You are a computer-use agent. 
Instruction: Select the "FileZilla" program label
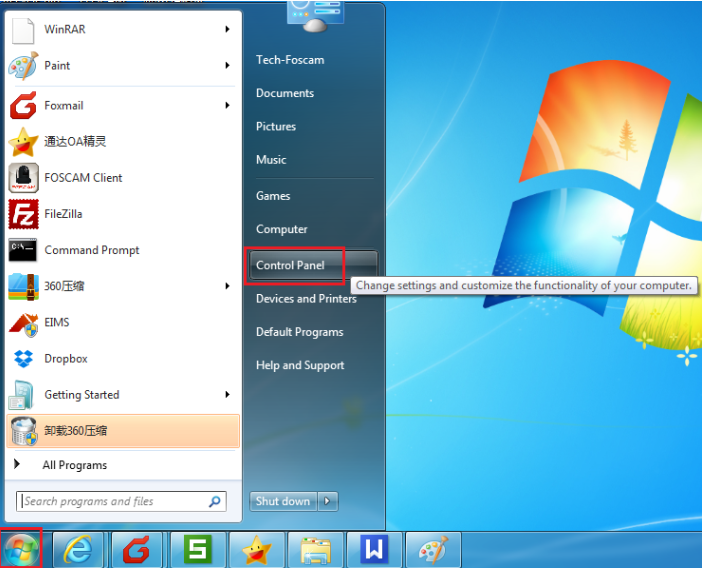click(x=63, y=214)
